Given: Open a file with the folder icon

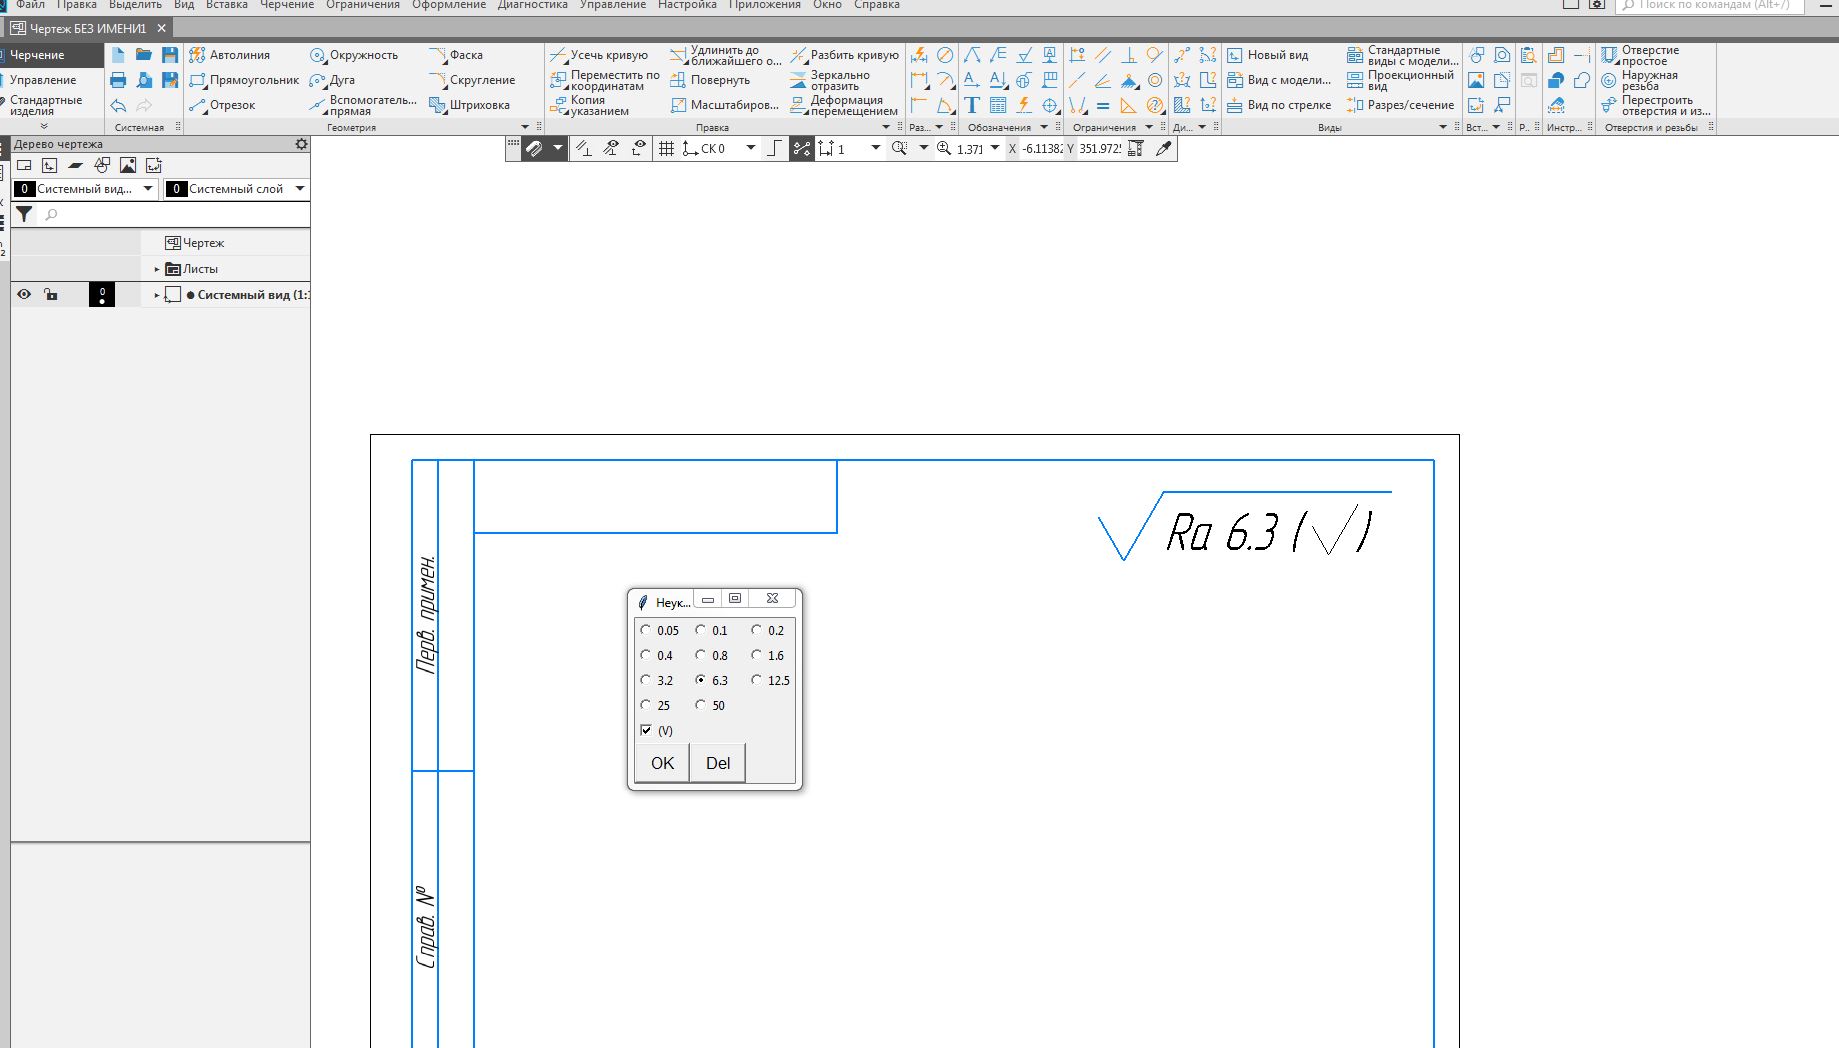Looking at the screenshot, I should (x=144, y=55).
